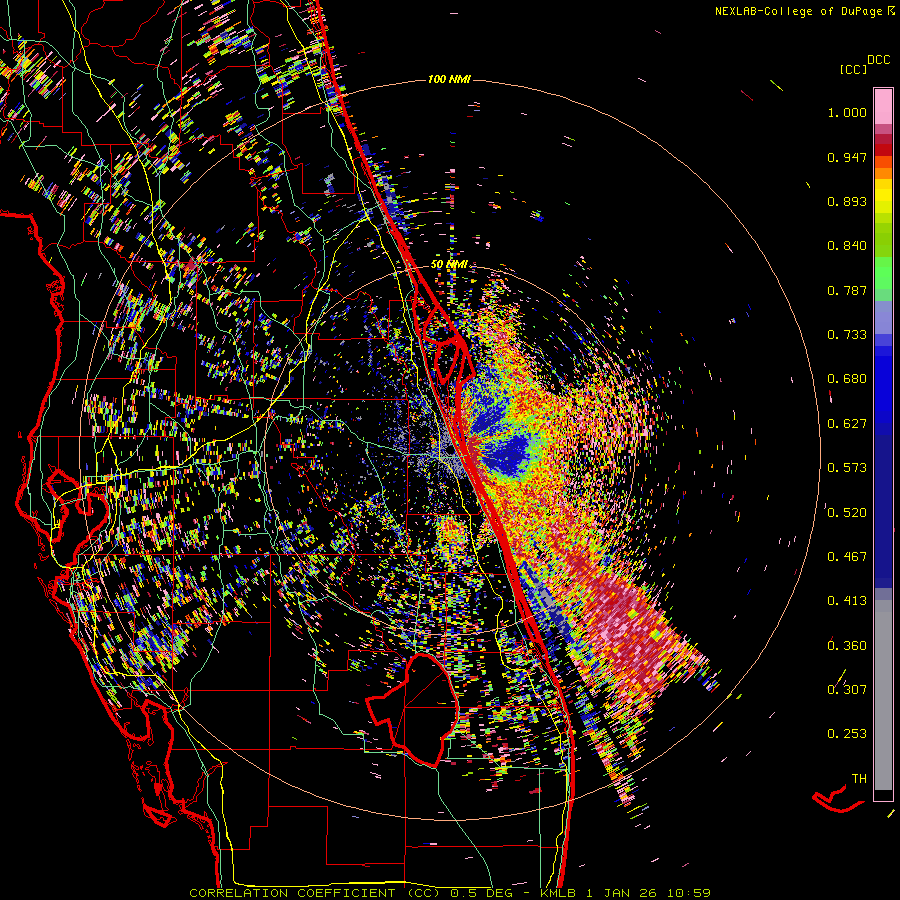900x900 pixels.
Task: Click the 1.000 value on the color scale
Action: tap(847, 112)
